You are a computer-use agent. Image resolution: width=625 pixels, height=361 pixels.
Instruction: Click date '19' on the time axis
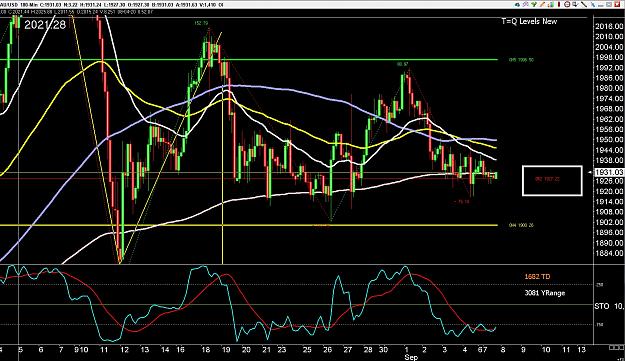point(226,350)
